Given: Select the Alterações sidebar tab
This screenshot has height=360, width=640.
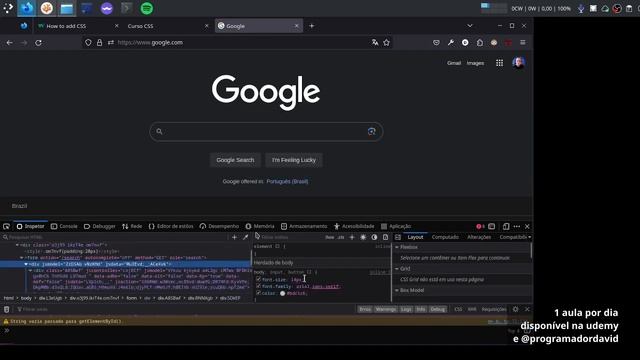Looking at the screenshot, I should (479, 237).
